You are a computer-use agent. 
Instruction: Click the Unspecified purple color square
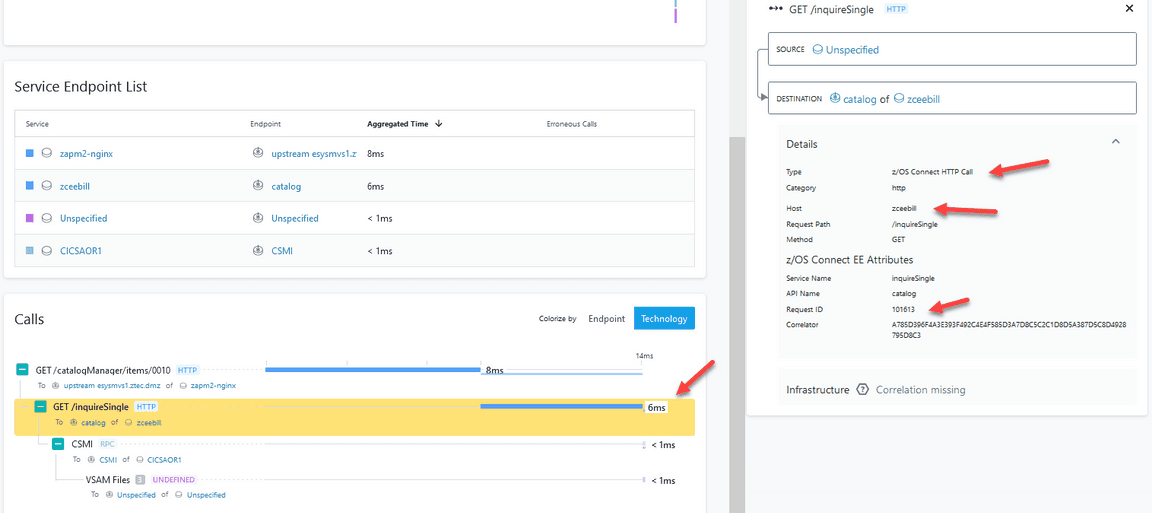coord(29,218)
